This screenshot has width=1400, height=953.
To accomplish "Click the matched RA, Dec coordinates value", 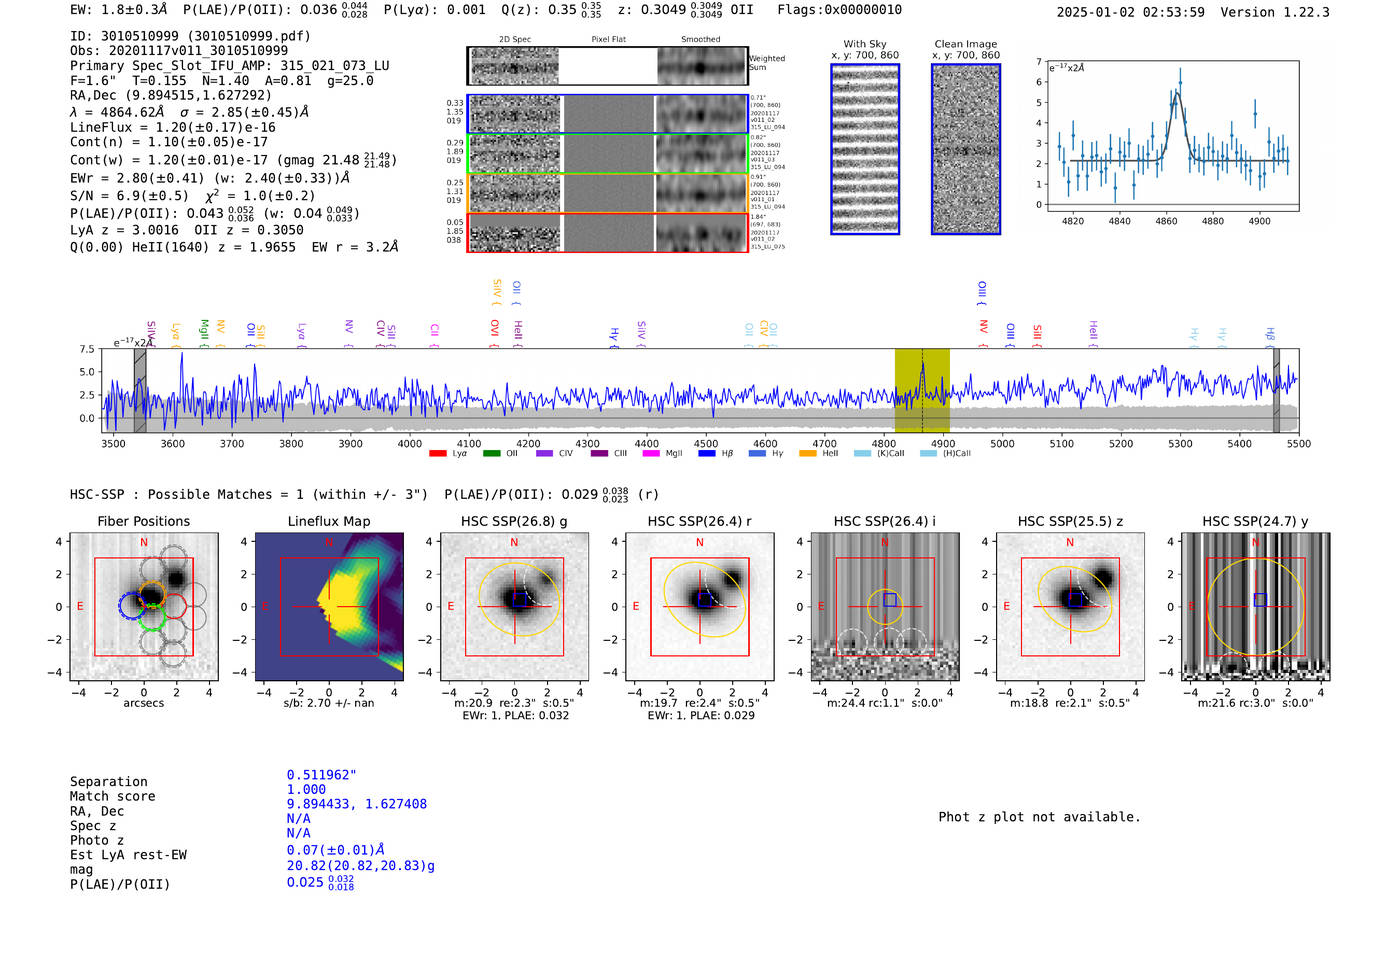I will [x=357, y=804].
